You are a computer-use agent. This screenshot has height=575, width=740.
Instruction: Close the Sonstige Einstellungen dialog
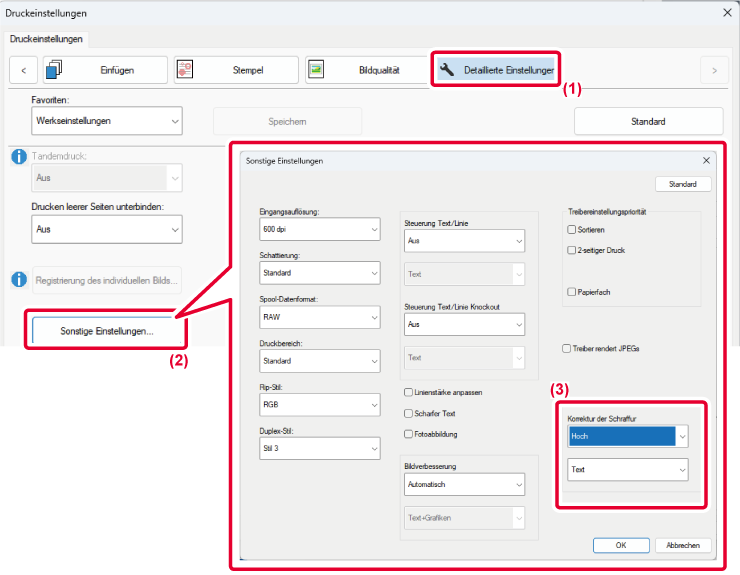[x=706, y=160]
